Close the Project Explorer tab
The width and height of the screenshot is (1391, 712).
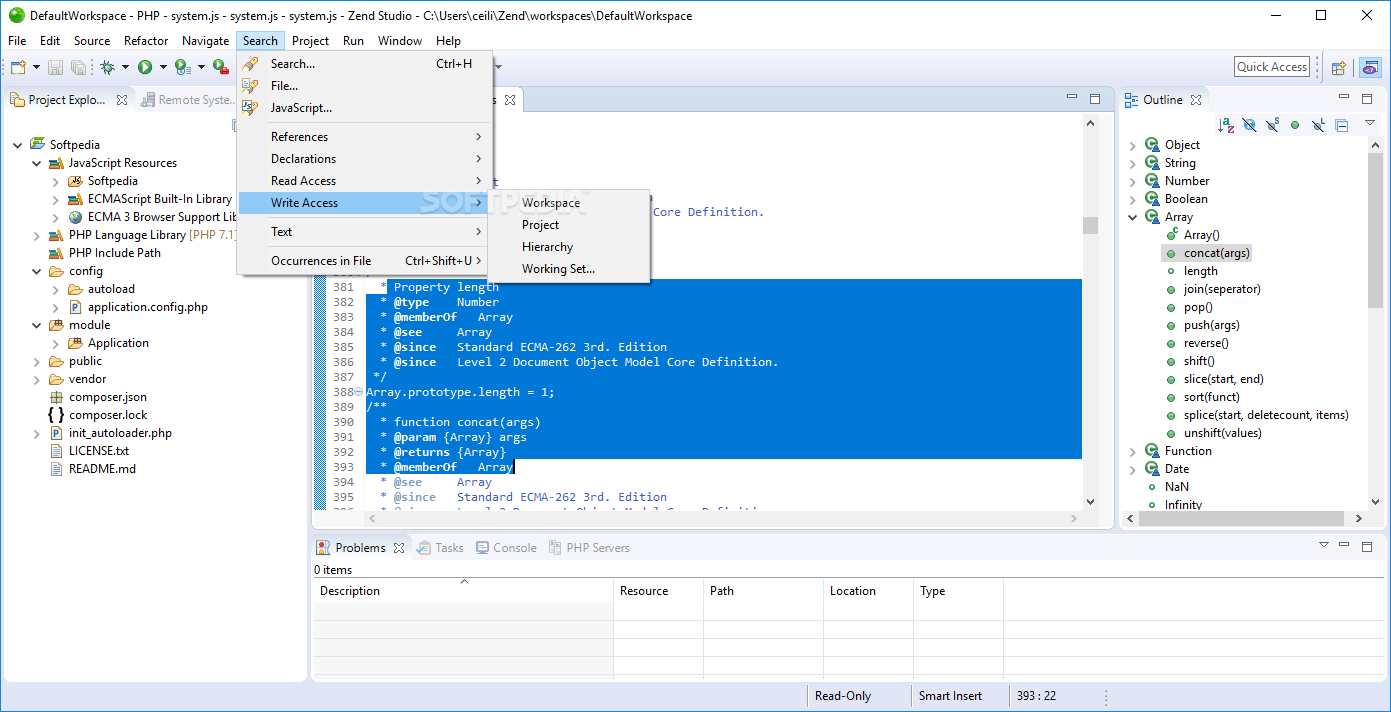pyautogui.click(x=121, y=100)
